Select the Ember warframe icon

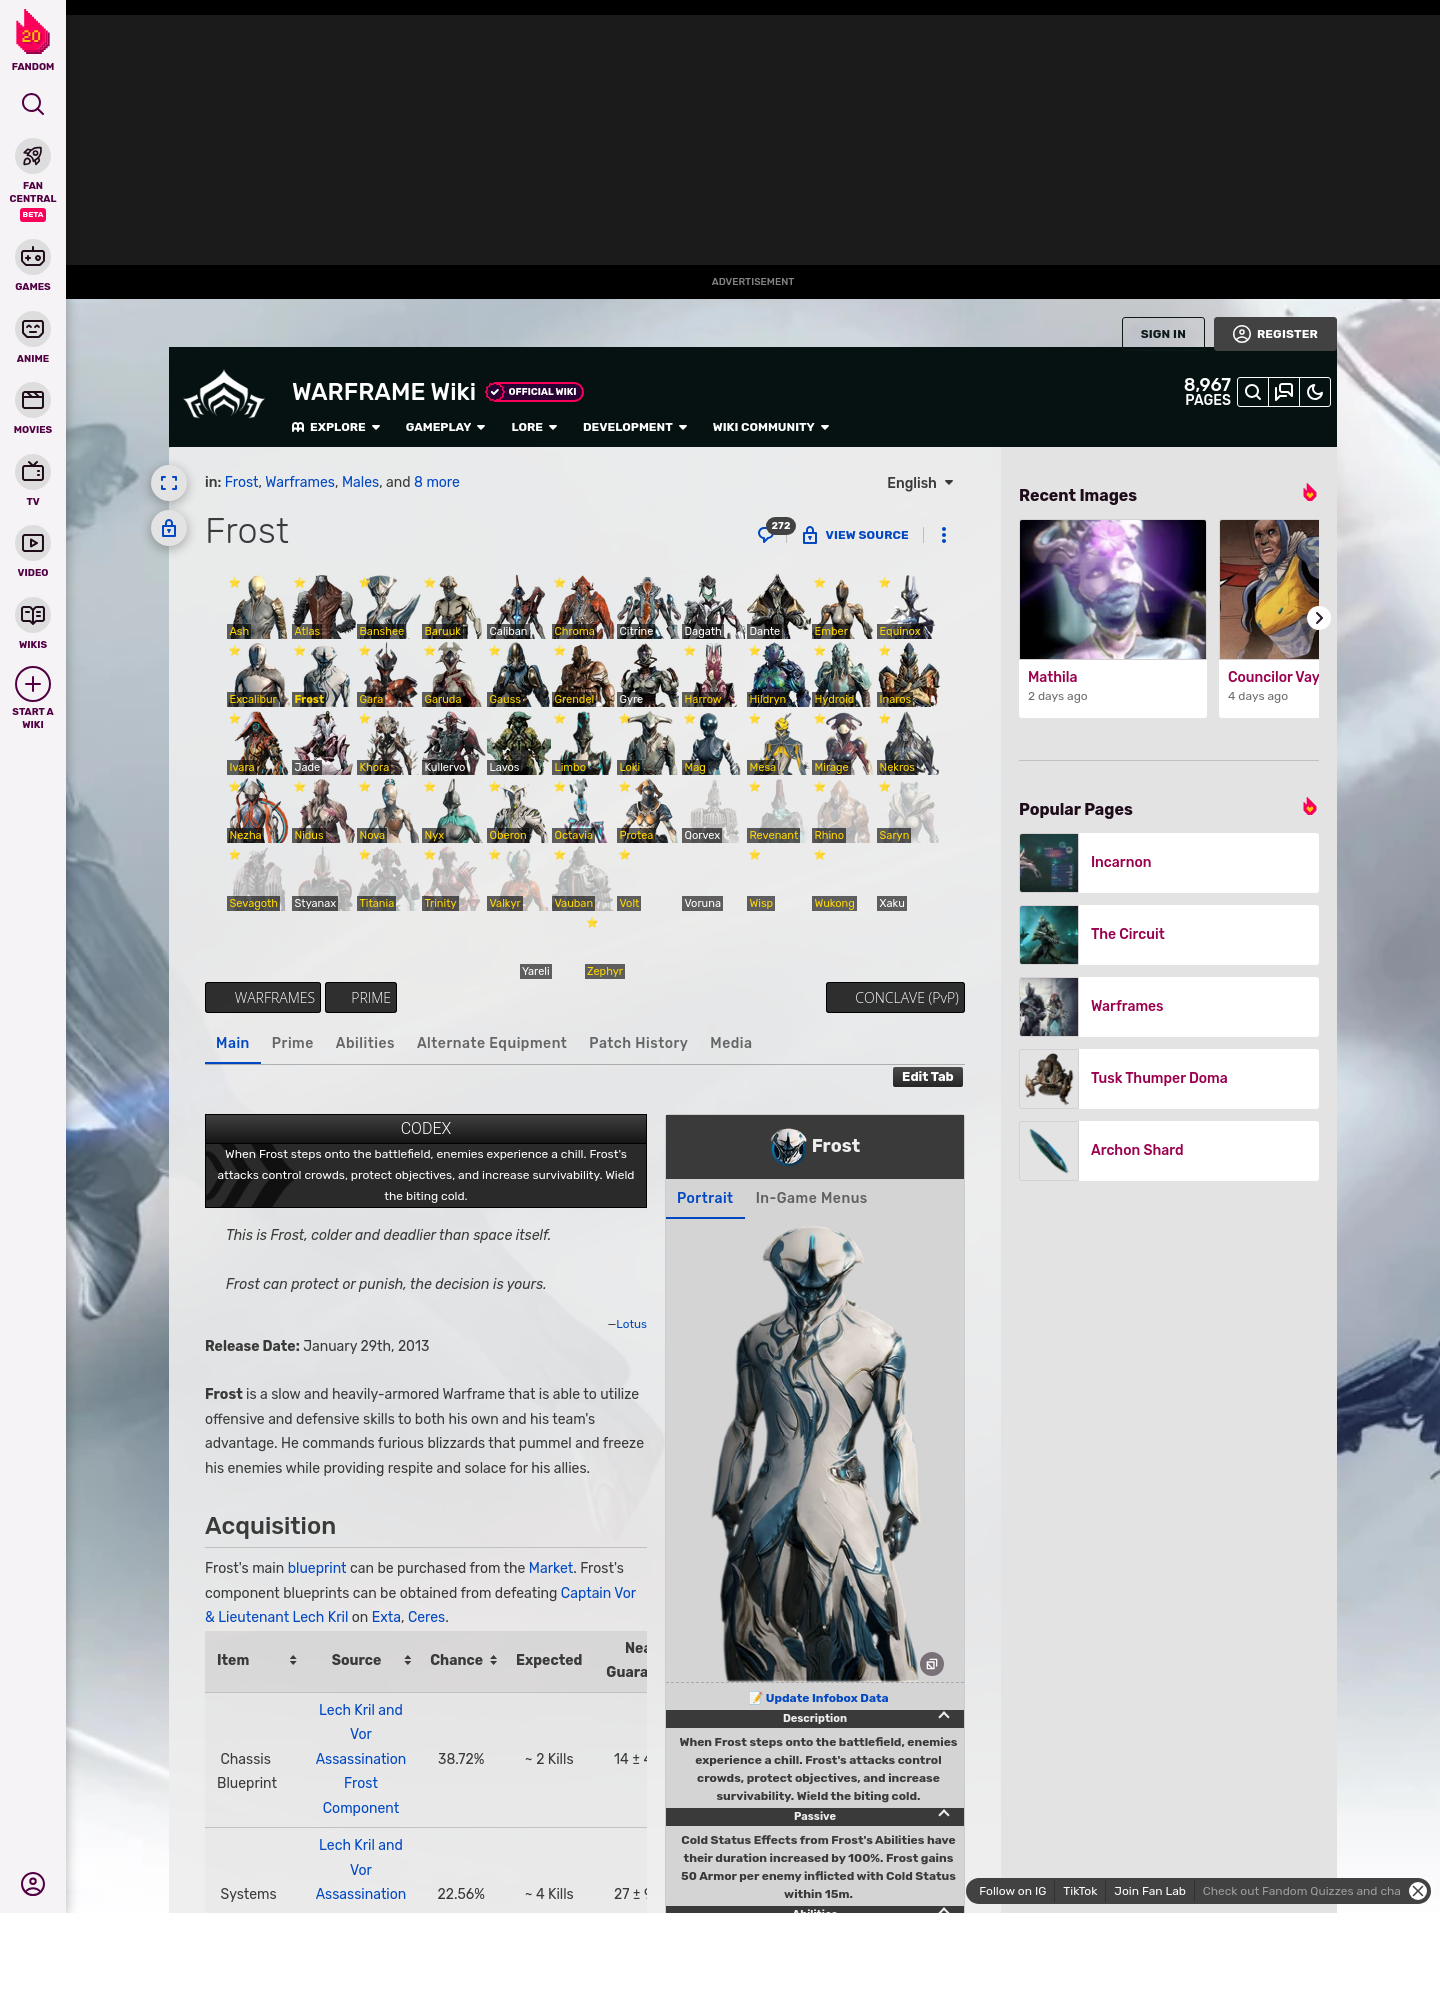click(x=842, y=607)
